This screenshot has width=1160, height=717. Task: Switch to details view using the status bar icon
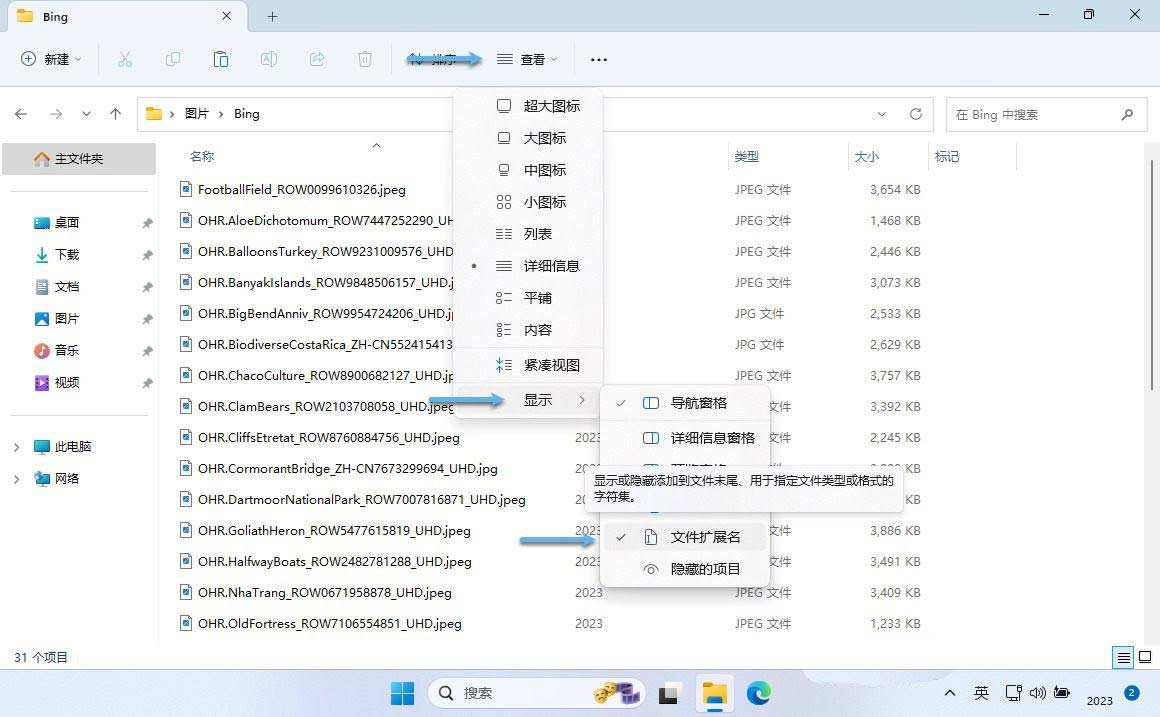pyautogui.click(x=1122, y=658)
